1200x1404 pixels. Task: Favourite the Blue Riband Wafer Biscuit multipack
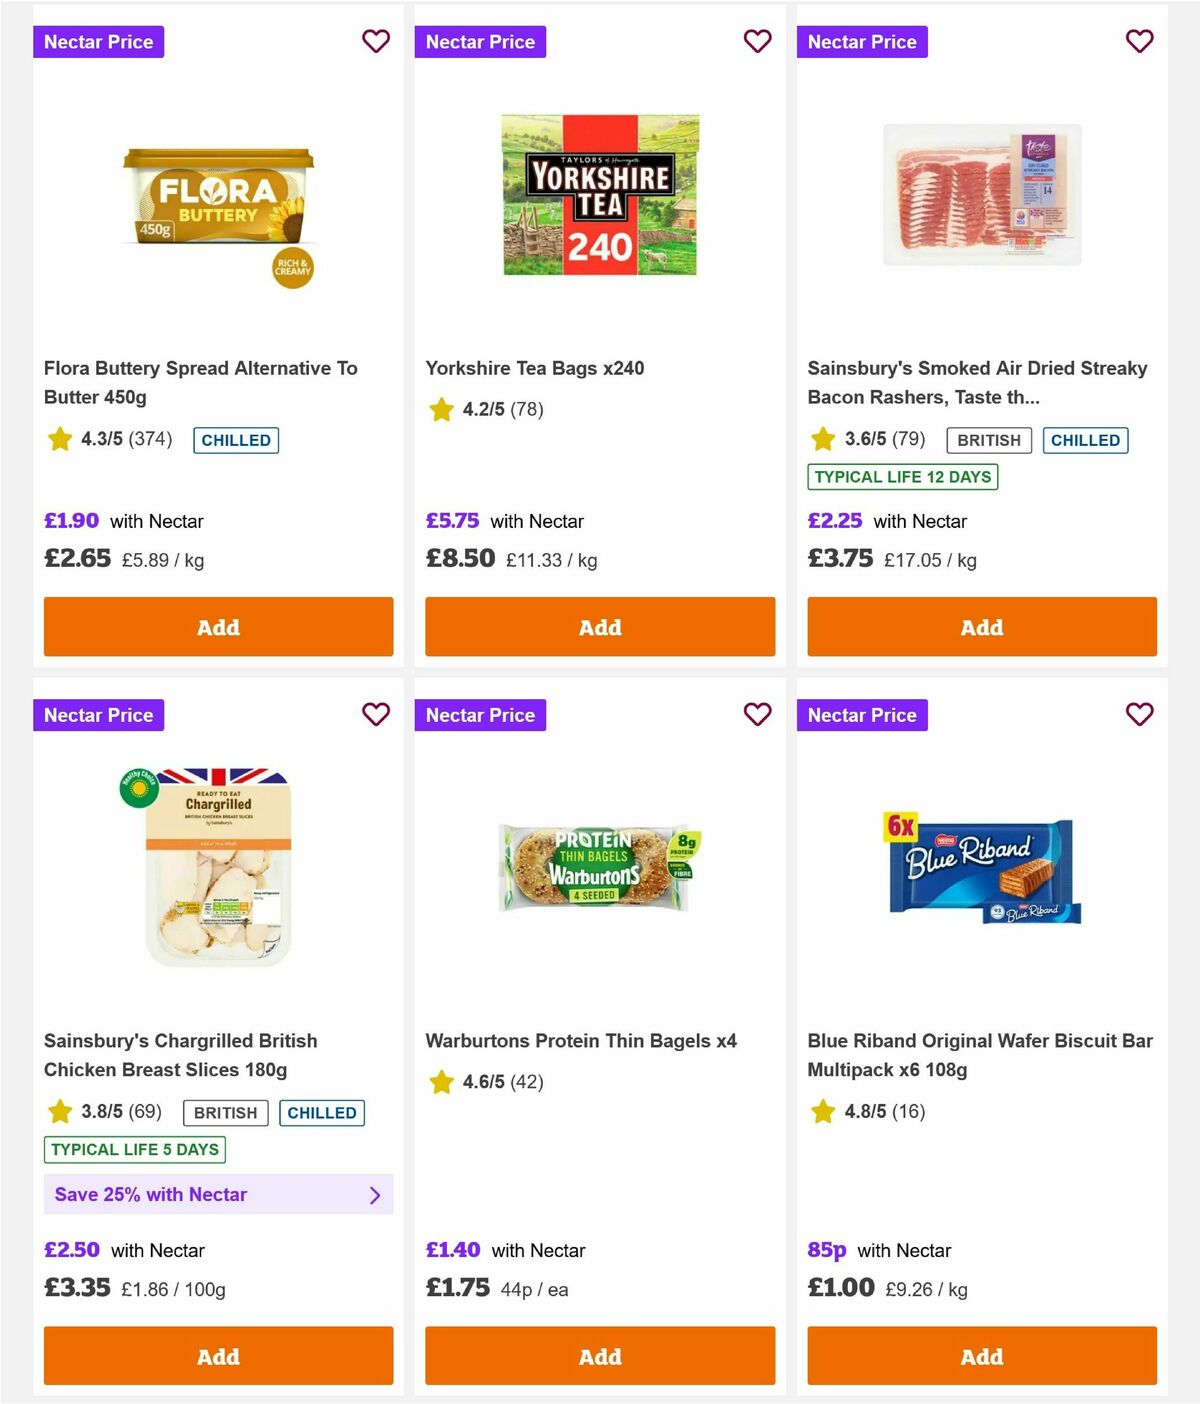[1139, 714]
